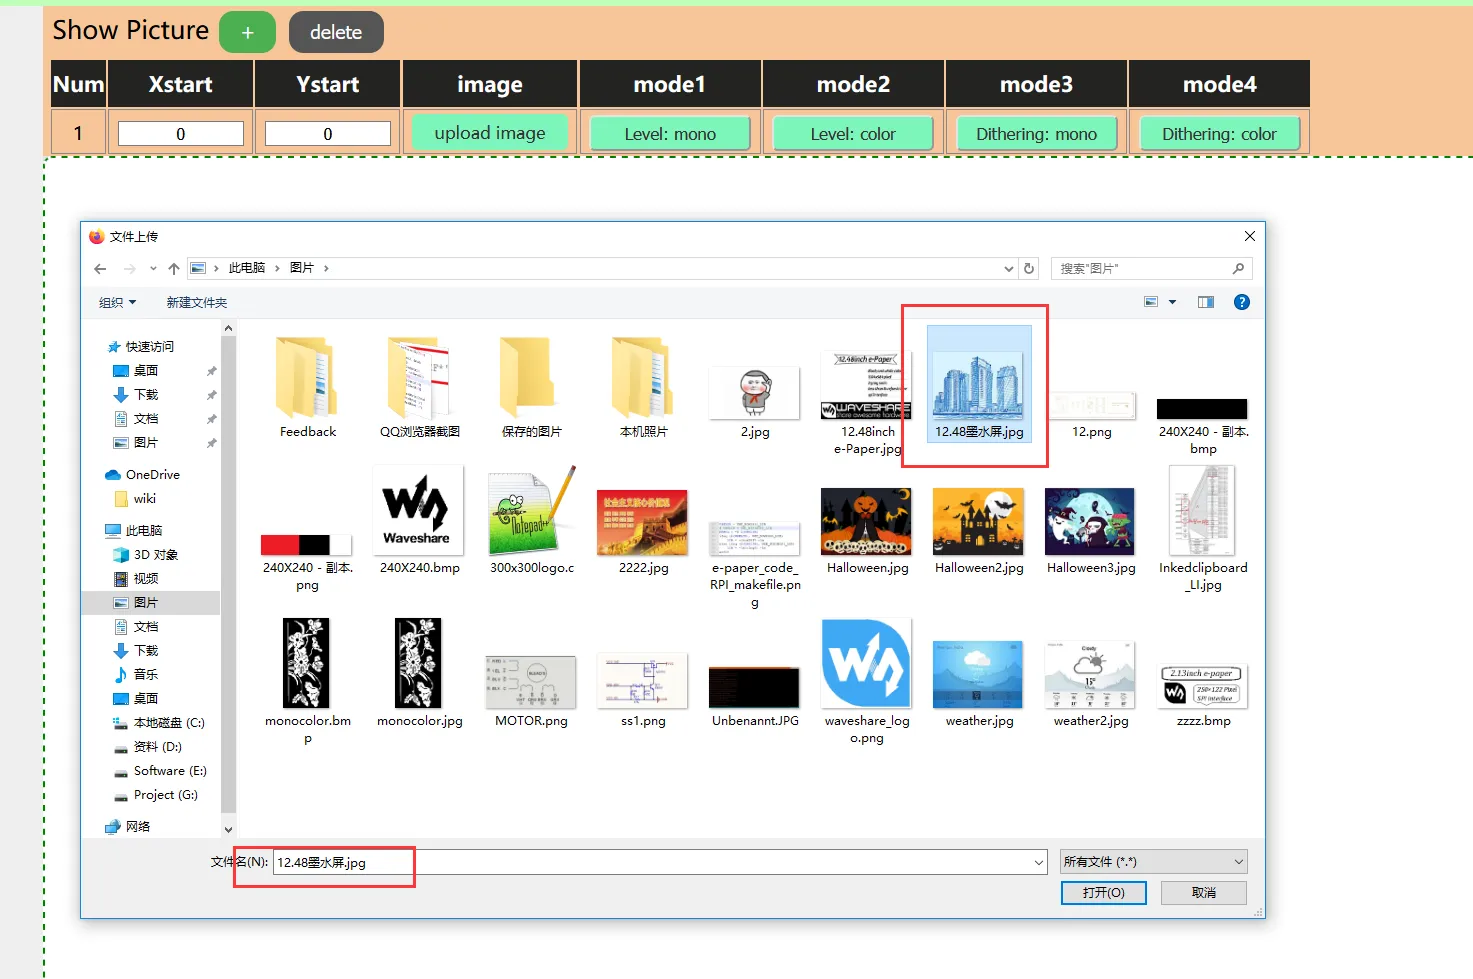Open the 本机照片 folder
1473x979 pixels.
pyautogui.click(x=644, y=388)
